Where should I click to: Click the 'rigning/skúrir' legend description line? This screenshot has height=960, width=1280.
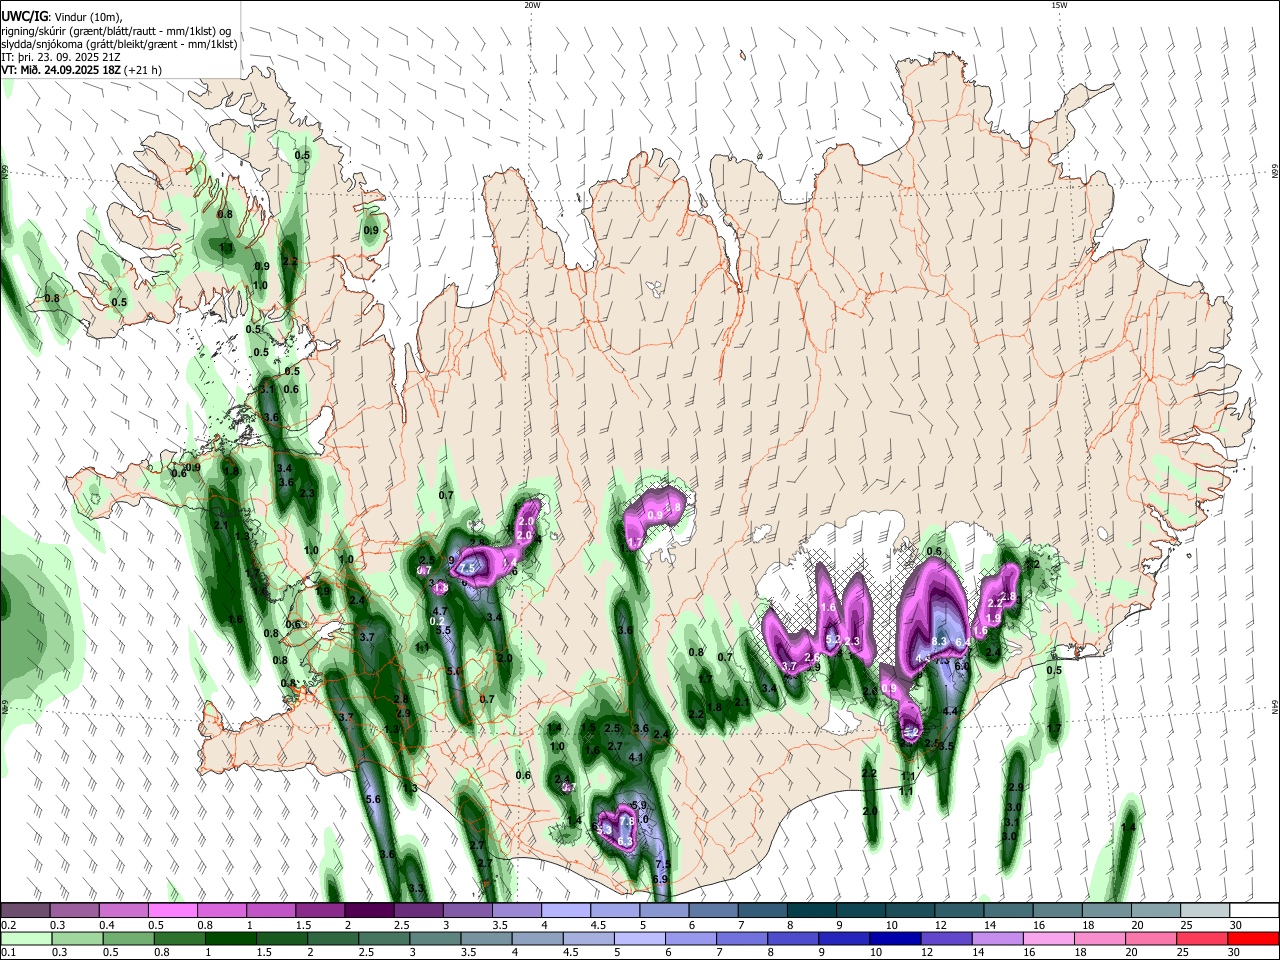pos(116,31)
